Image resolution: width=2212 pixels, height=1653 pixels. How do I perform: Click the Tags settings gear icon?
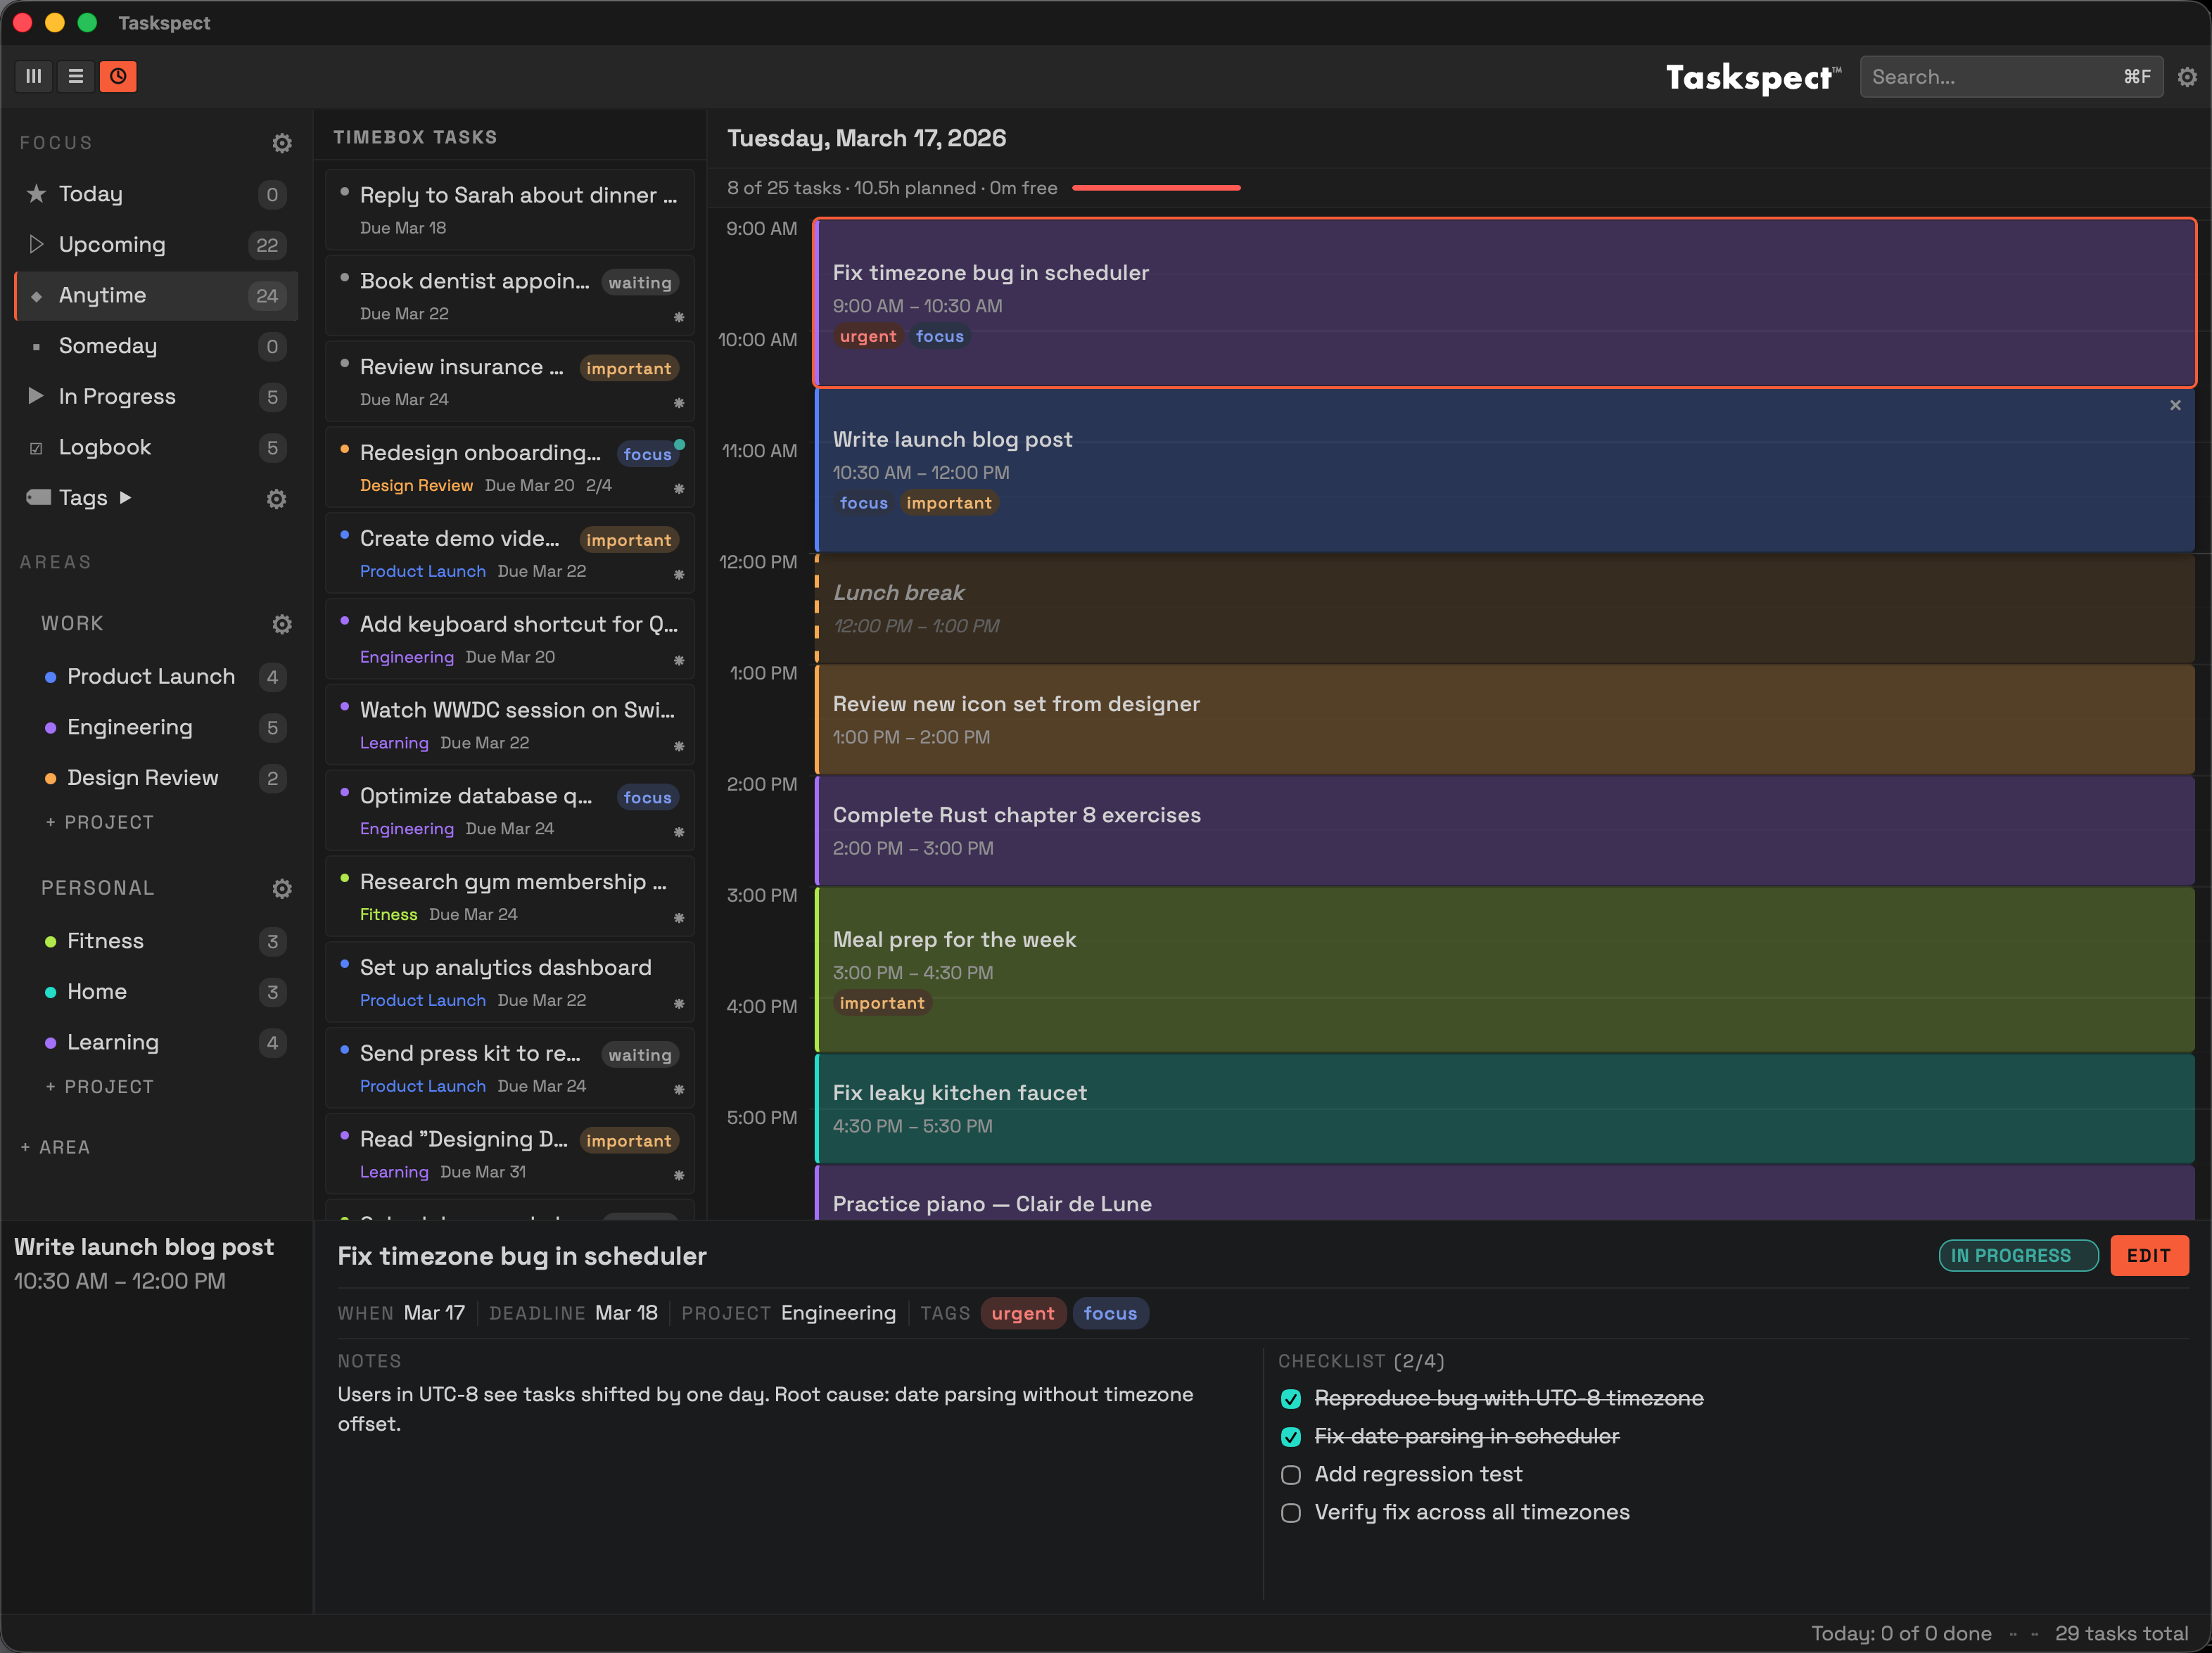[276, 499]
